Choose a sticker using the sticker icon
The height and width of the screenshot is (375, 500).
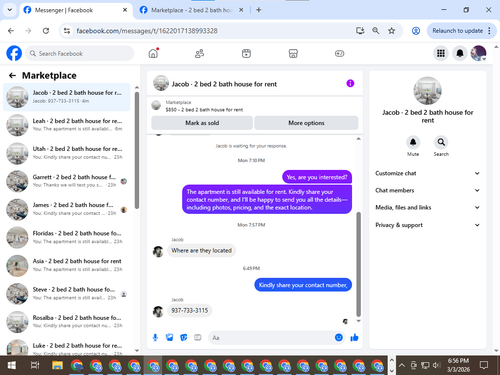click(184, 338)
